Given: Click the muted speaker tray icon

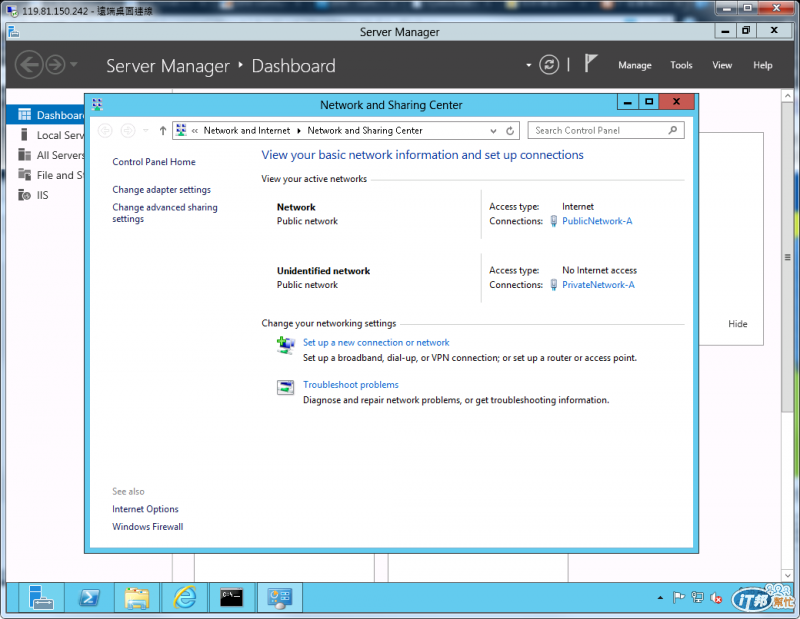Looking at the screenshot, I should click(x=716, y=598).
